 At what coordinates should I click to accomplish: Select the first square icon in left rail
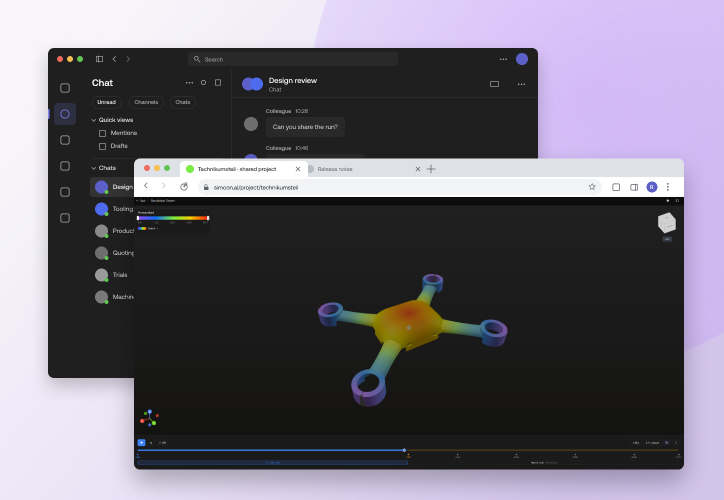tap(65, 88)
